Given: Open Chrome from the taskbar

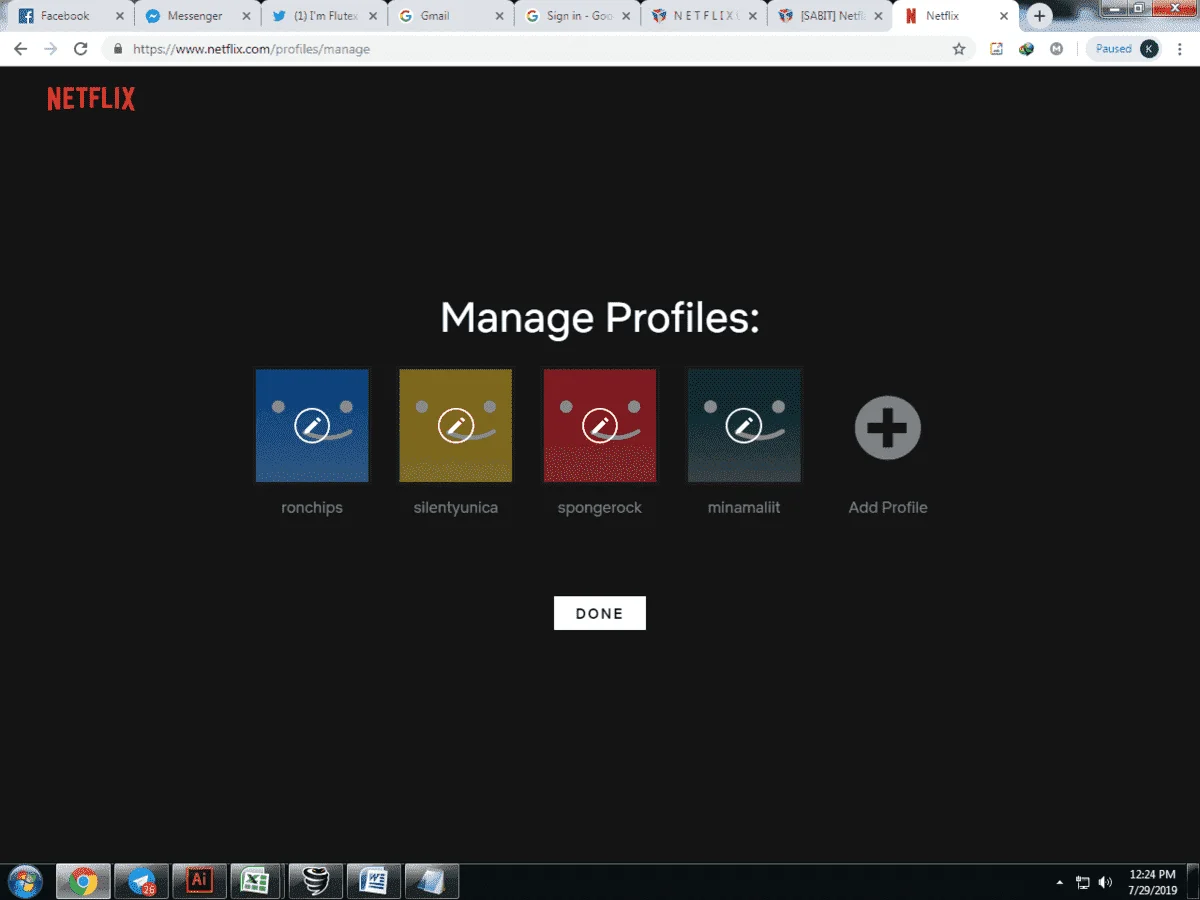Looking at the screenshot, I should (83, 881).
